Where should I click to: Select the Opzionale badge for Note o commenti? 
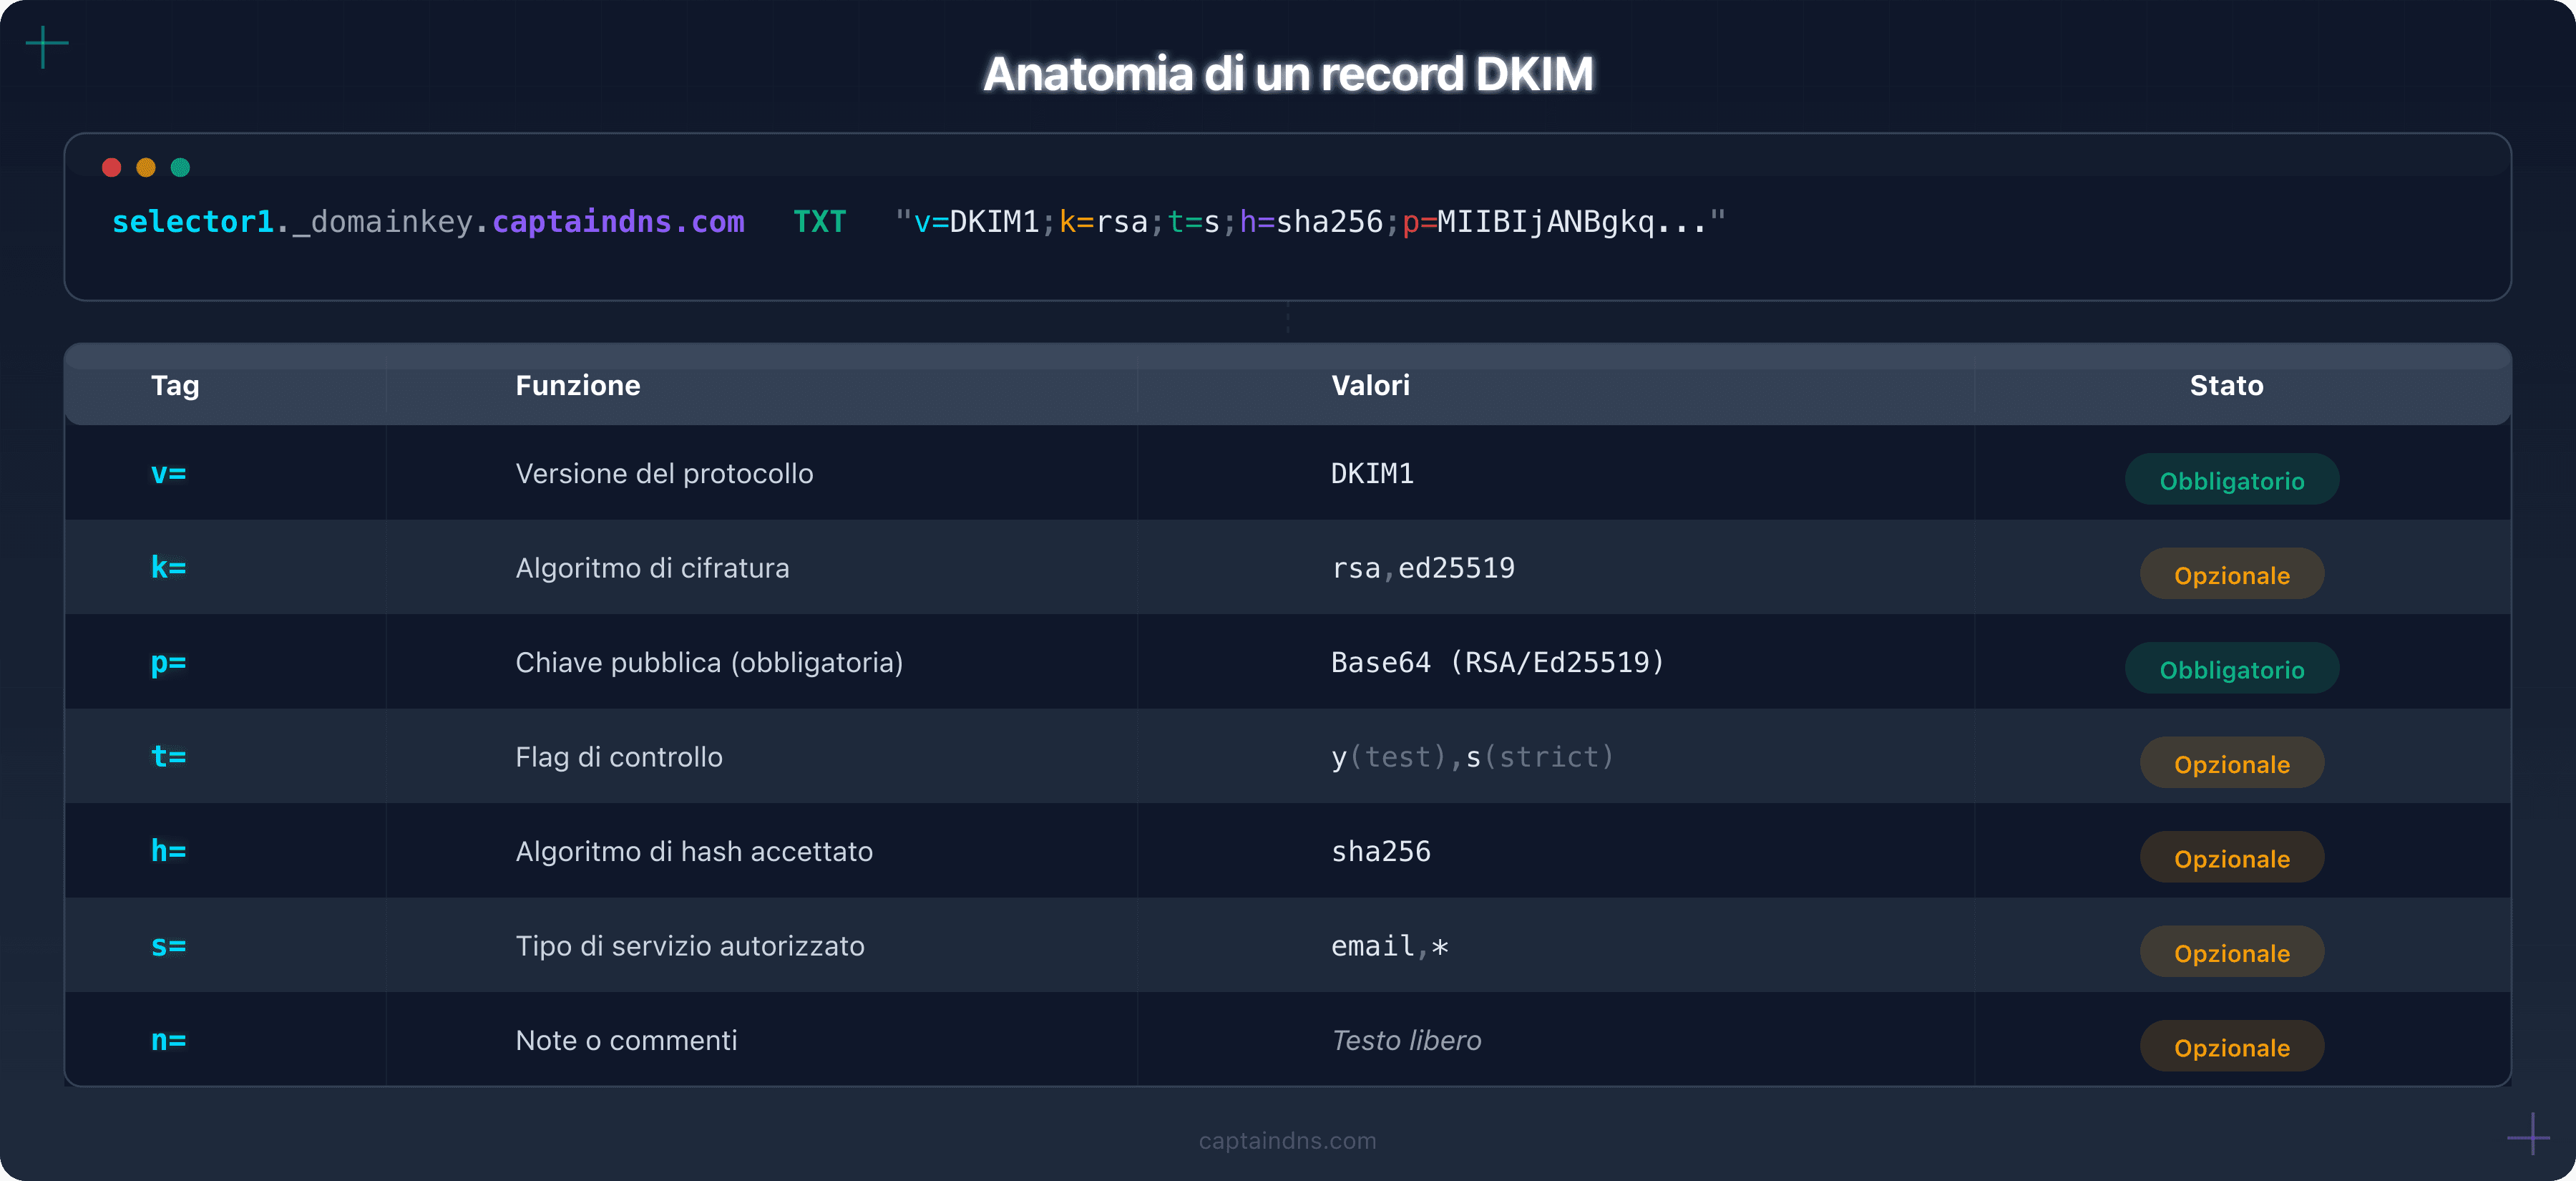click(x=2232, y=1047)
